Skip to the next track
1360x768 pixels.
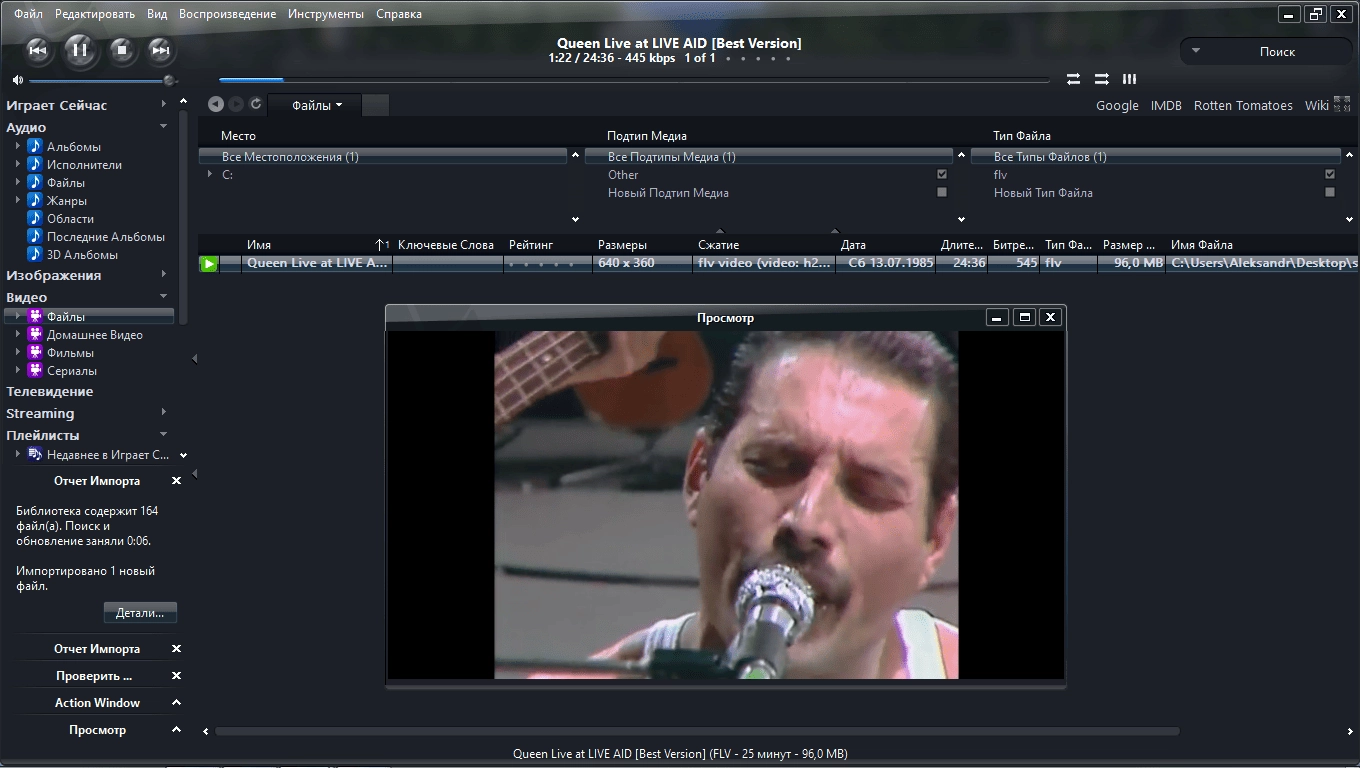[160, 49]
